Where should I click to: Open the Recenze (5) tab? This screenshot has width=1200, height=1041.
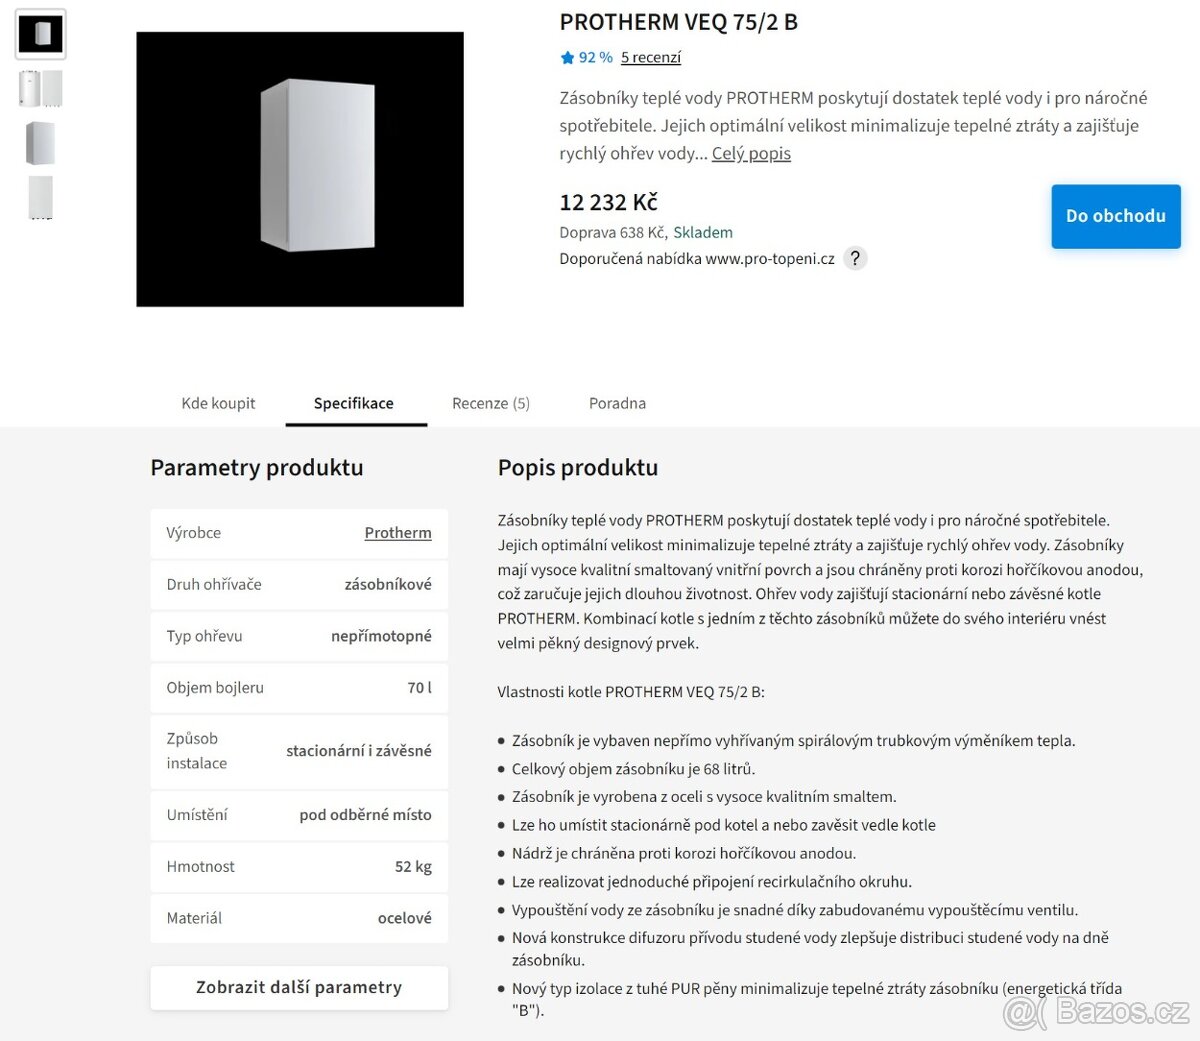[491, 403]
